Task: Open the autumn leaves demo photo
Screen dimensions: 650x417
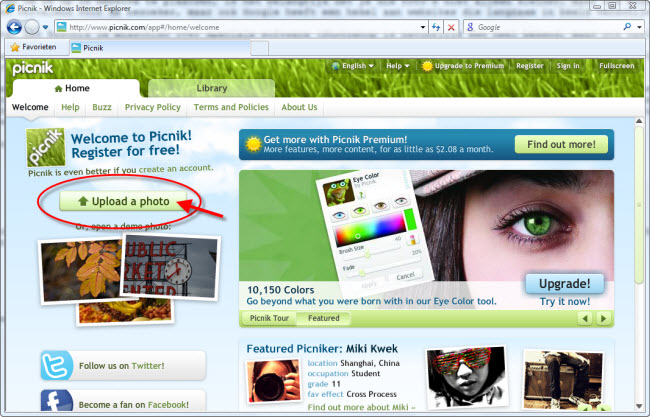Action: click(80, 270)
